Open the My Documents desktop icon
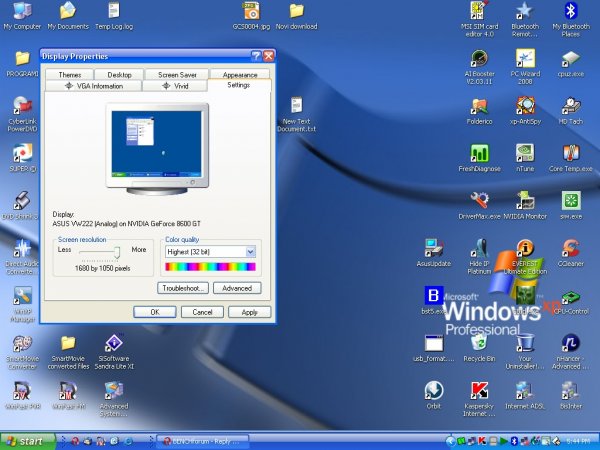600x450 pixels. [68, 16]
